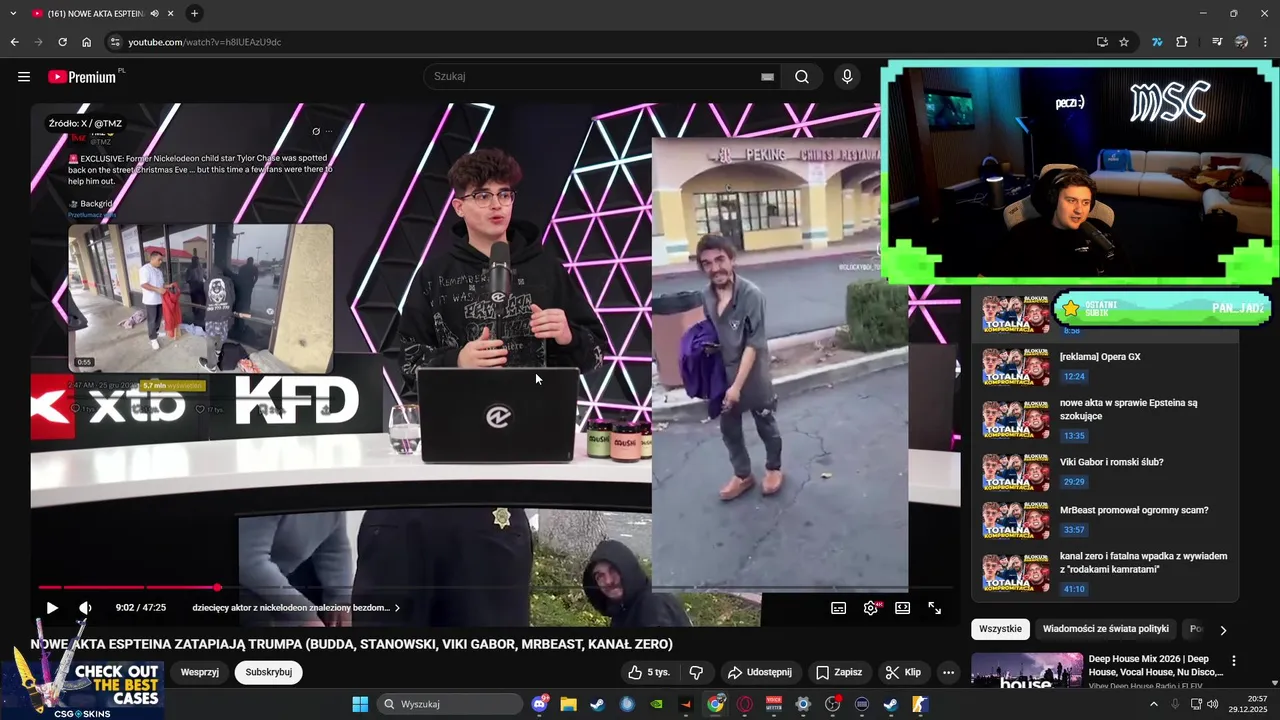Jump to the chapter '[reklama] Opera GX'
Screen dimensions: 1280x720
[1105, 367]
